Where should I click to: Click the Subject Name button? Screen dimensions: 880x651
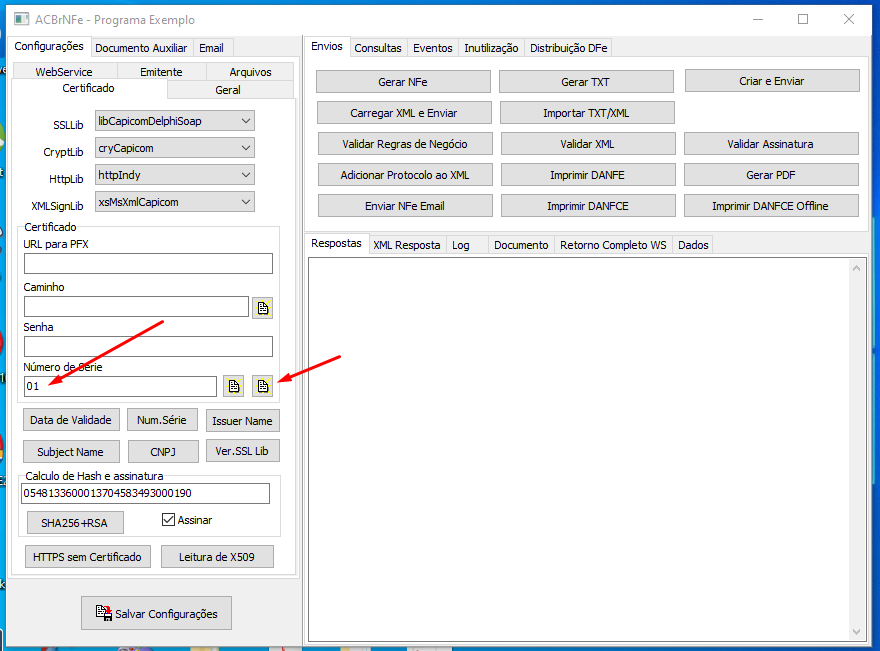click(x=71, y=452)
